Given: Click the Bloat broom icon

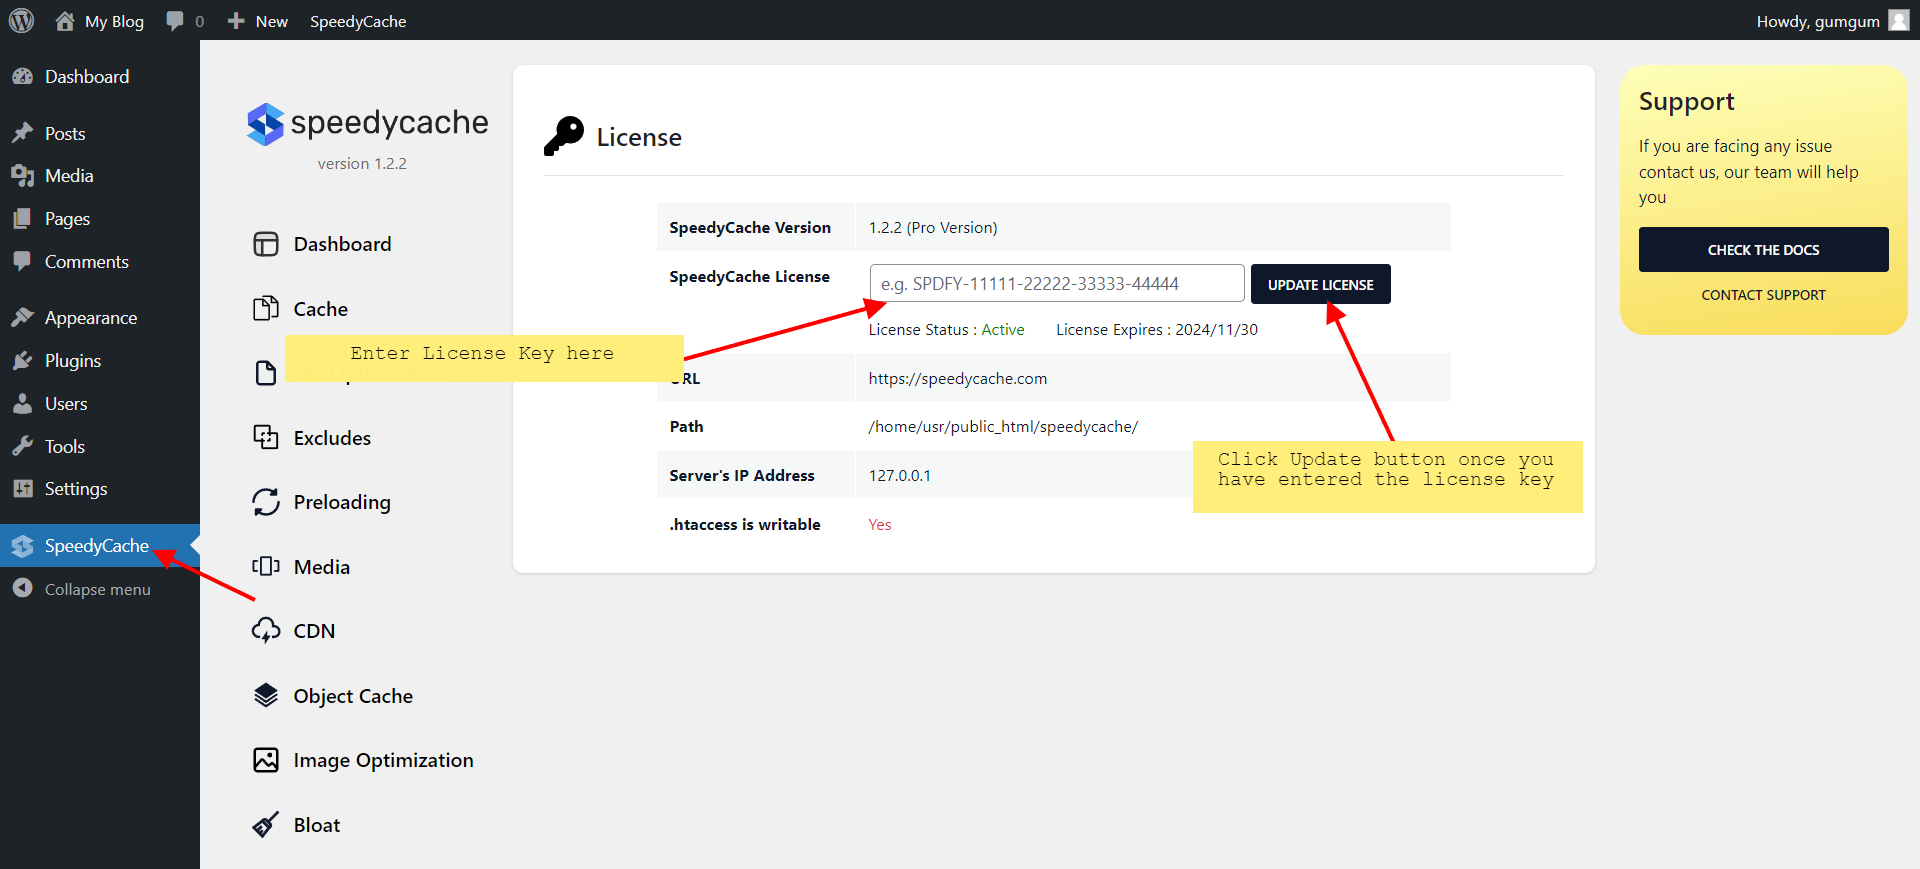Looking at the screenshot, I should [266, 825].
